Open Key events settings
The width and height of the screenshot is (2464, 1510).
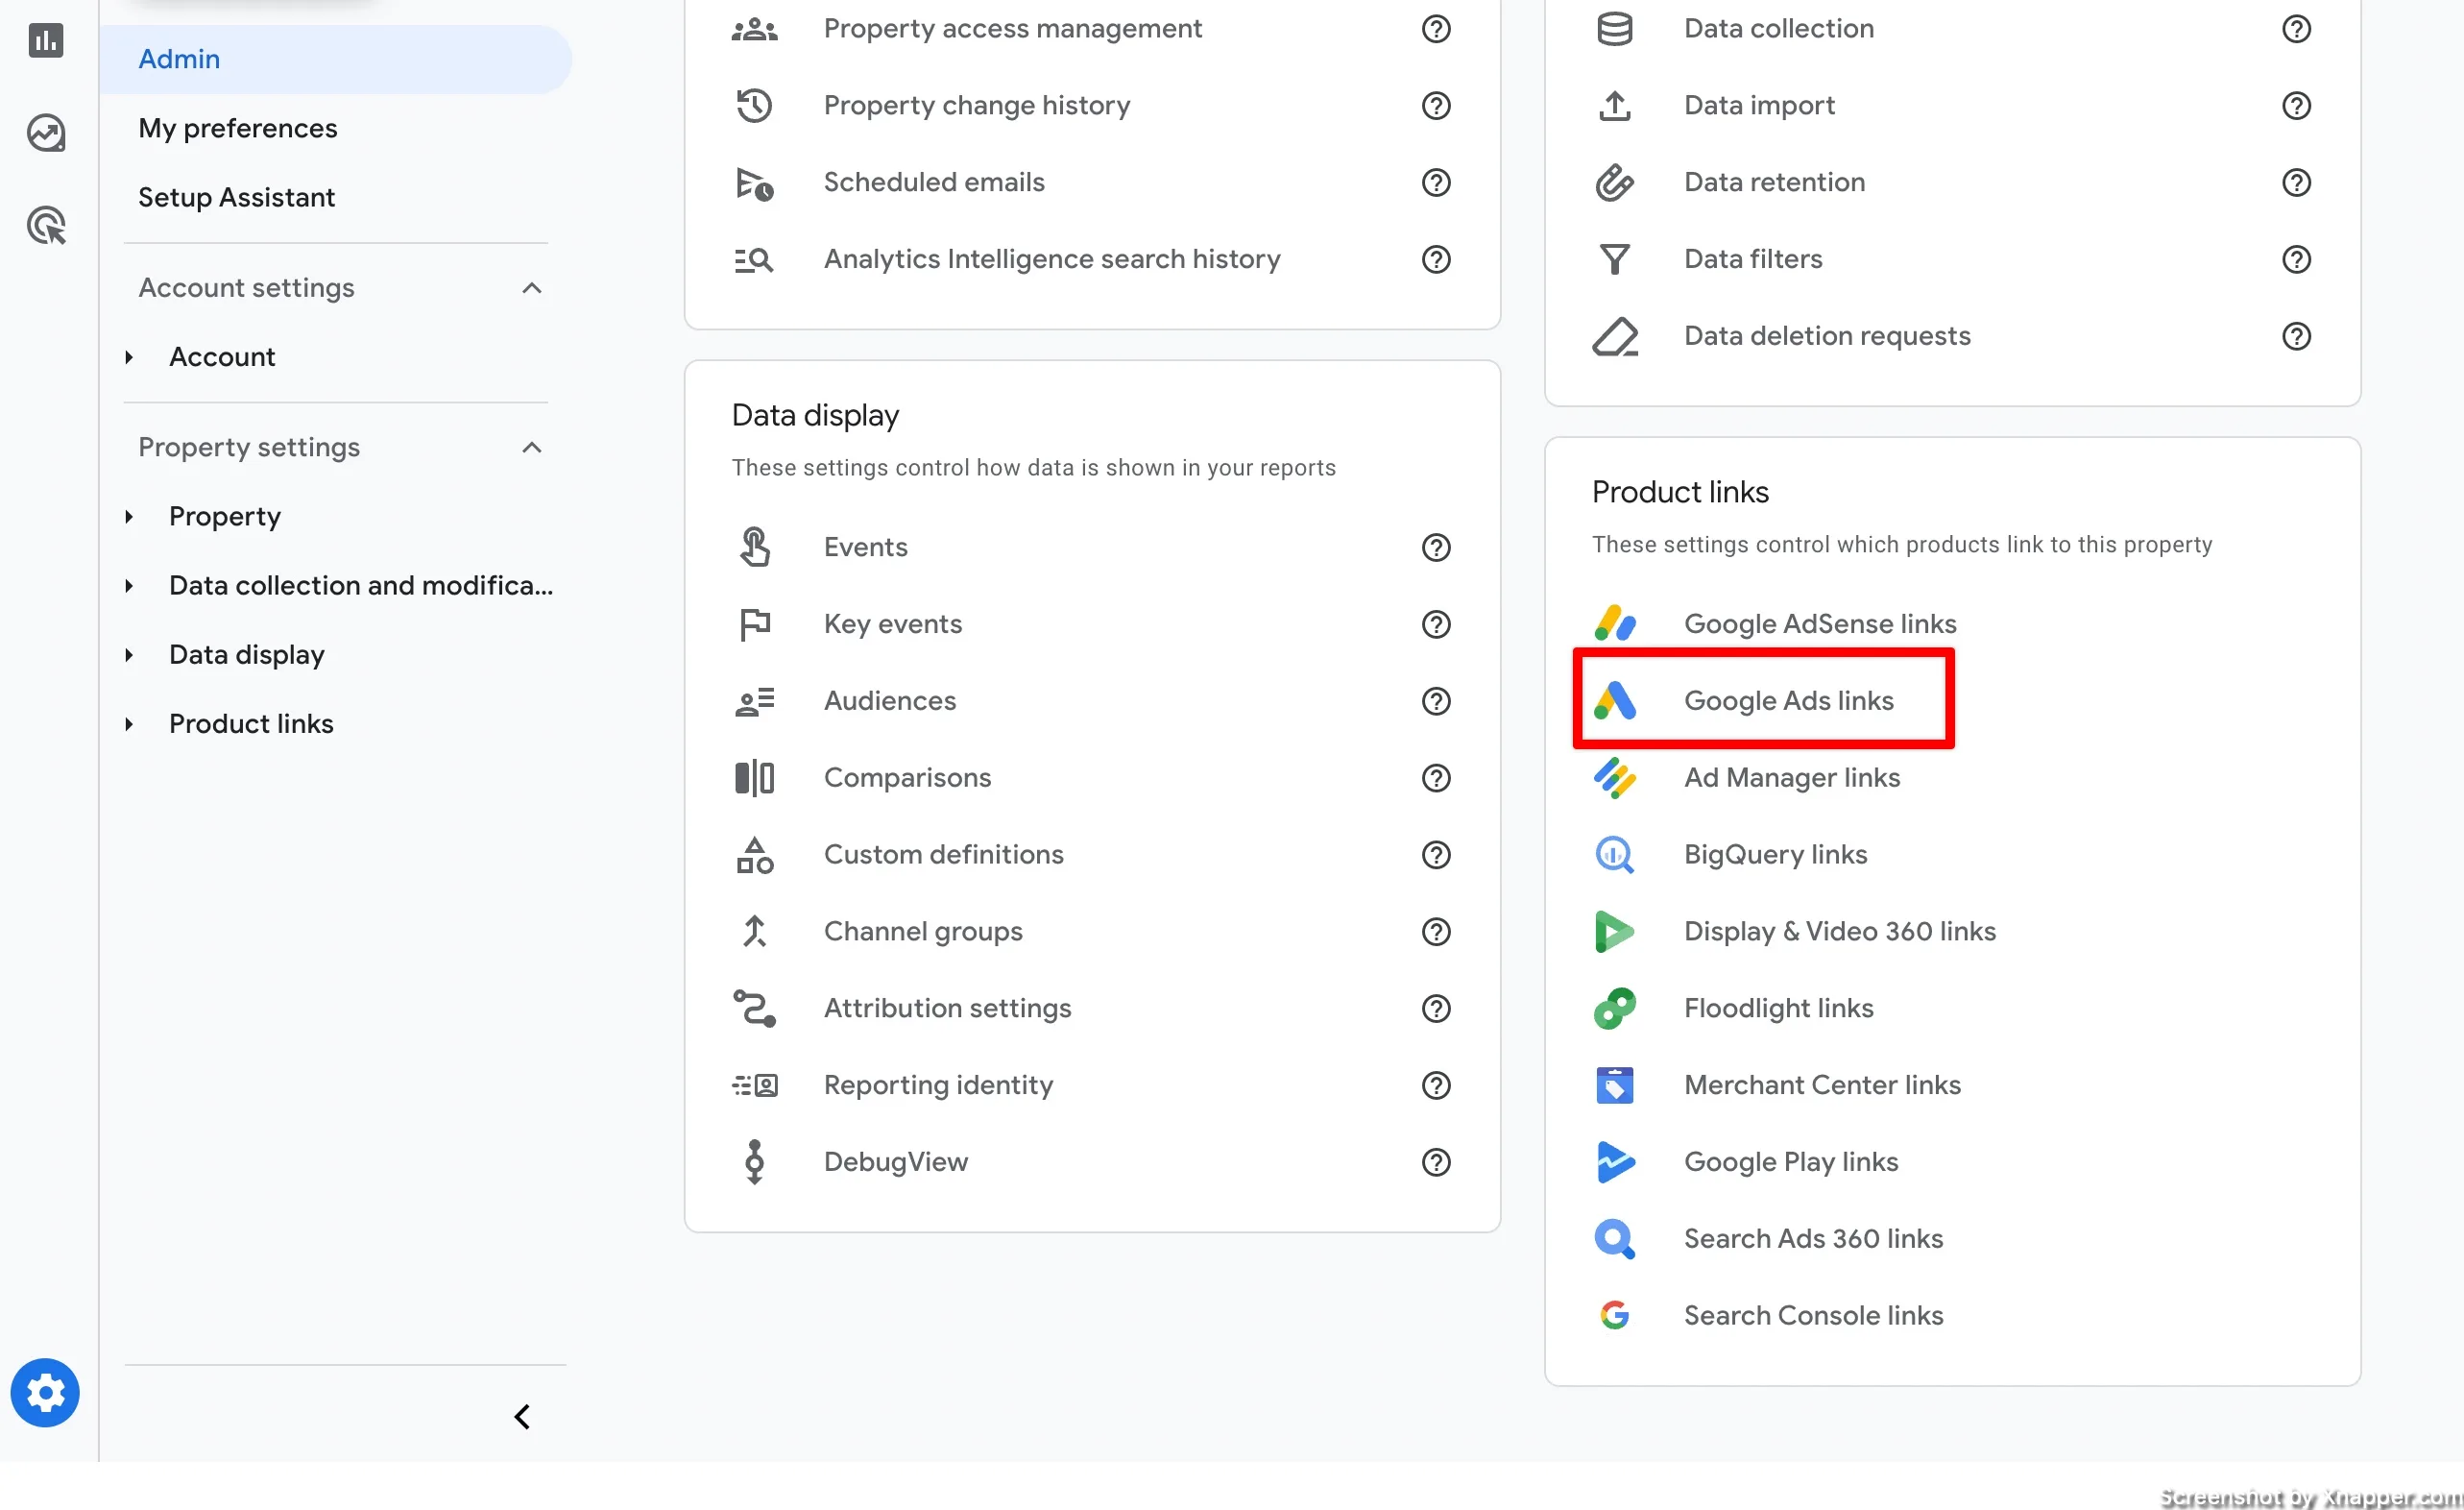coord(892,624)
